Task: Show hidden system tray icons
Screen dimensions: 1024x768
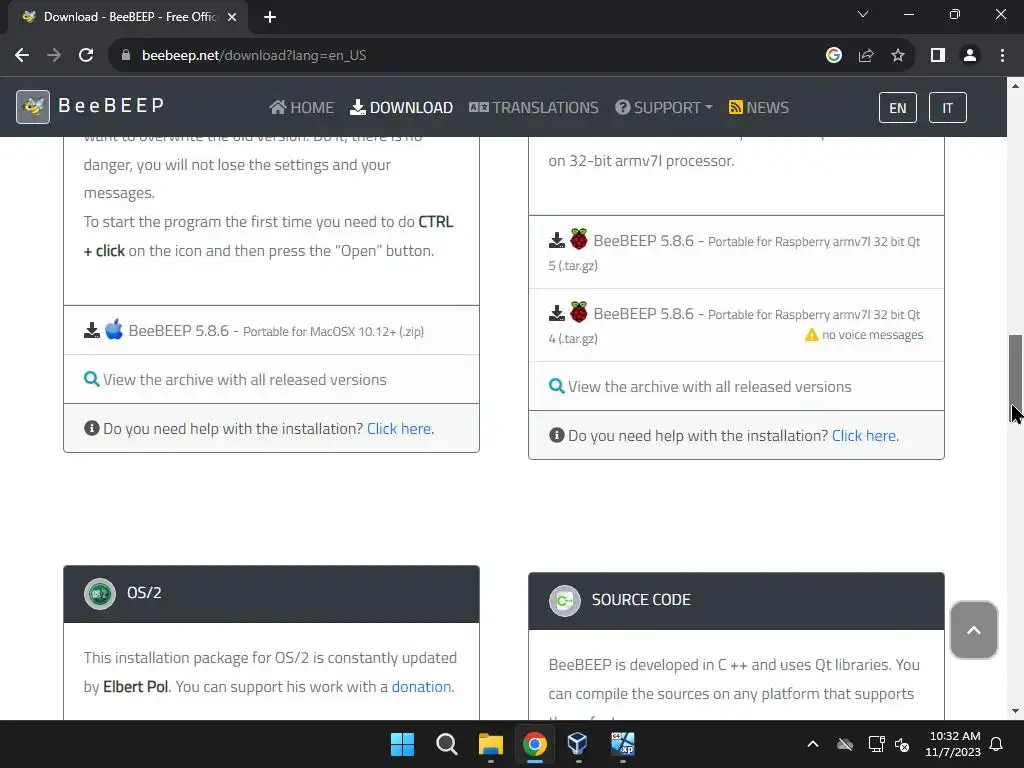Action: pyautogui.click(x=812, y=744)
